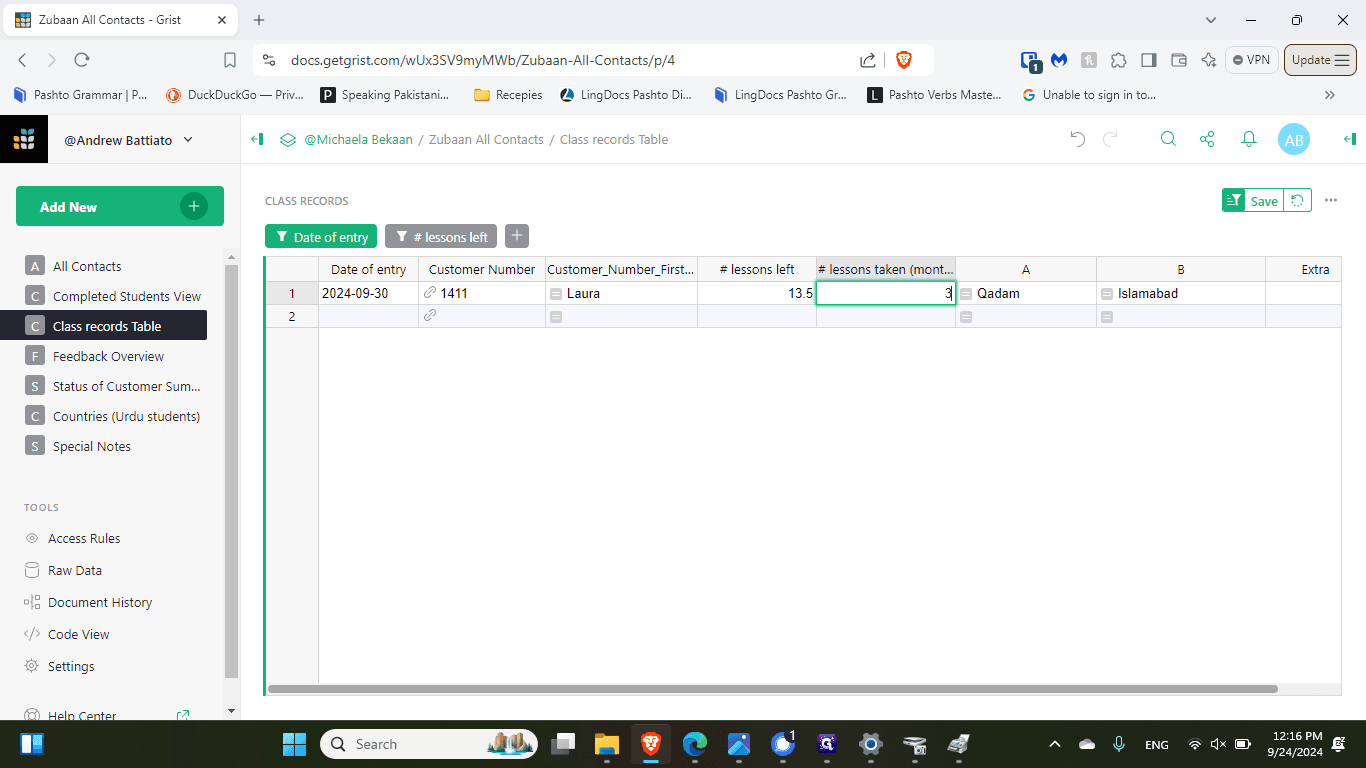The width and height of the screenshot is (1366, 768).
Task: Expand the @Andrew Battiato workspace dropdown
Action: (x=129, y=140)
